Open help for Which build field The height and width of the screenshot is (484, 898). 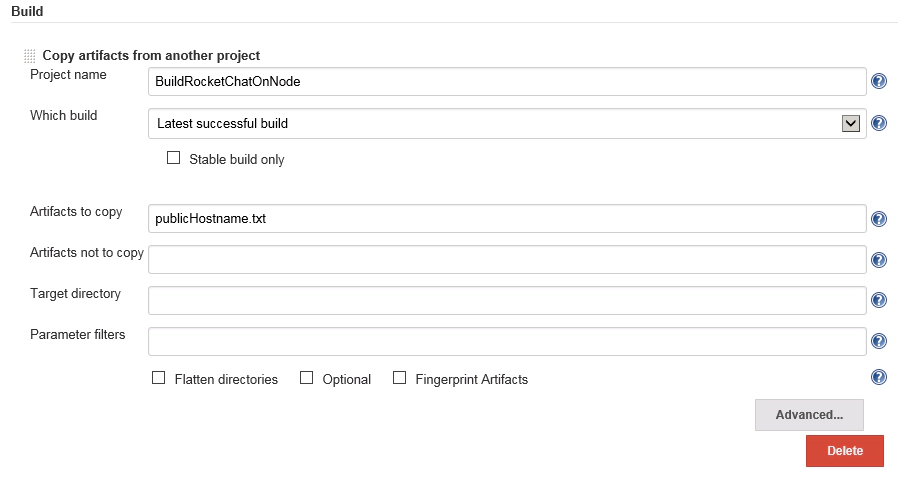coord(879,123)
